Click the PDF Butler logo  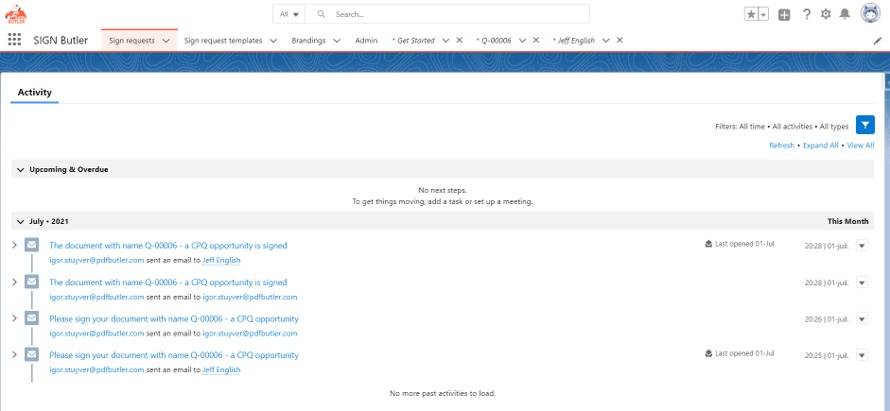pos(15,14)
